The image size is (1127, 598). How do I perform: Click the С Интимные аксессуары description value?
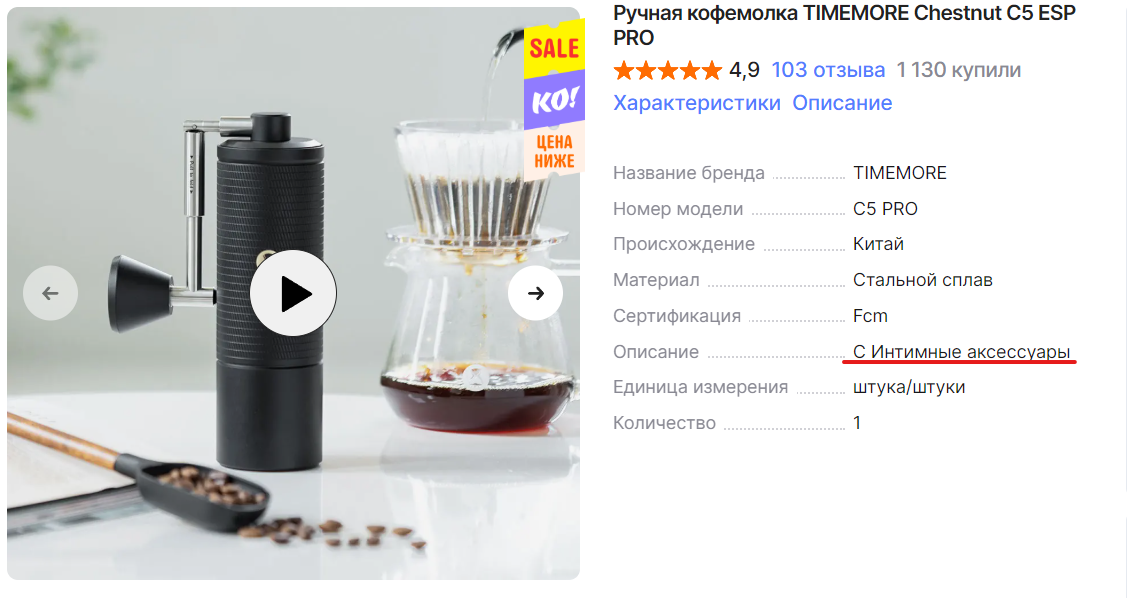pyautogui.click(x=962, y=351)
